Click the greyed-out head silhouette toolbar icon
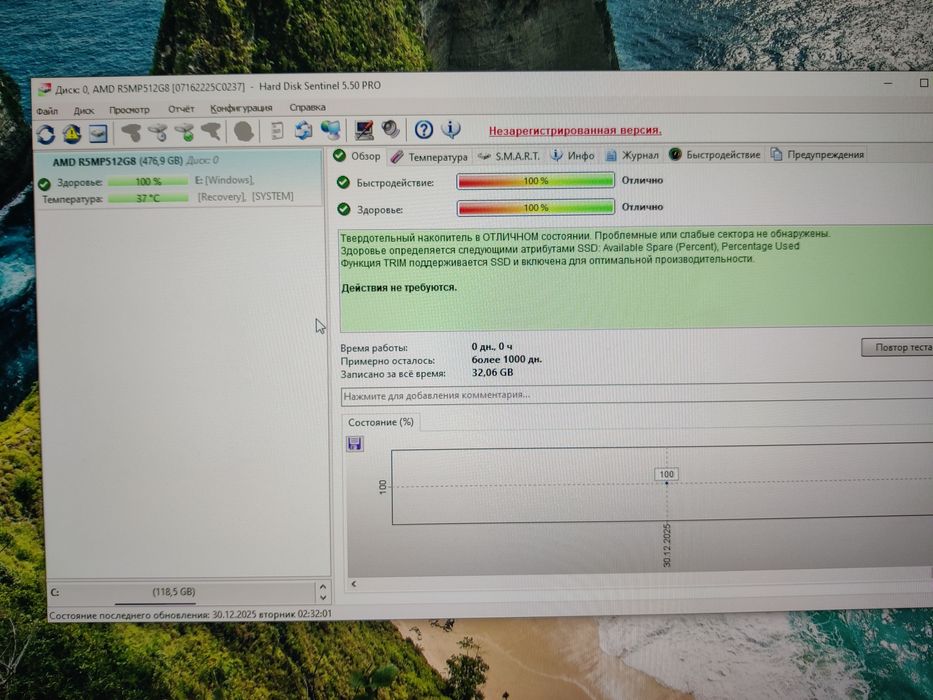The height and width of the screenshot is (700, 933). point(244,131)
